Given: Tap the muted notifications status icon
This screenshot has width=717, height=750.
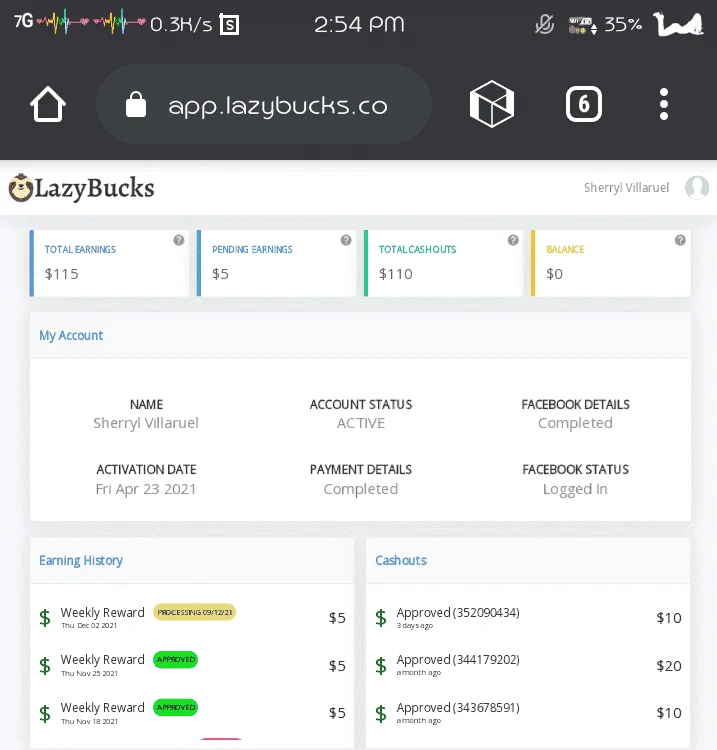Looking at the screenshot, I should (x=544, y=24).
